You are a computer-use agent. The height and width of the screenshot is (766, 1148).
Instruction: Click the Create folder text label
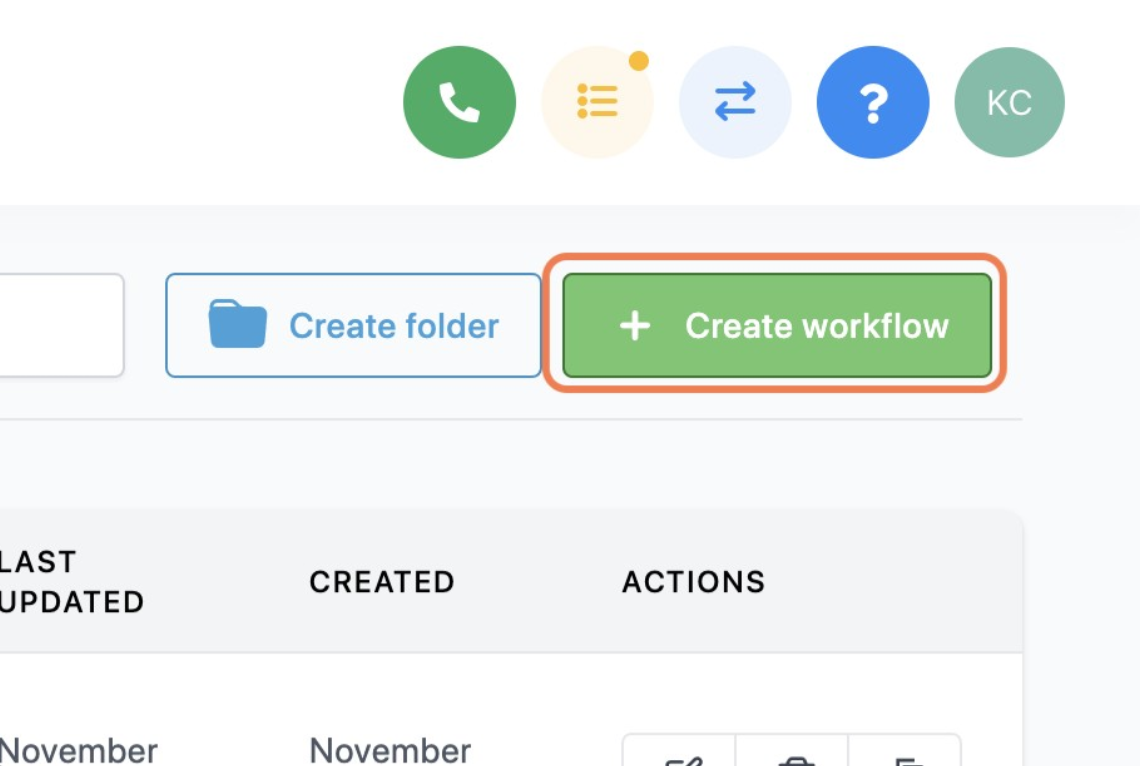tap(393, 325)
